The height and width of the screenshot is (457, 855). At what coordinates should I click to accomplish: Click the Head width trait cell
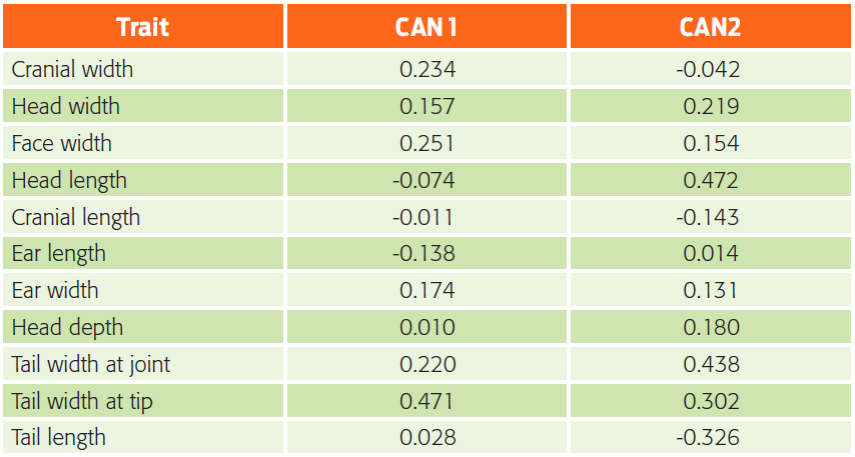66,106
